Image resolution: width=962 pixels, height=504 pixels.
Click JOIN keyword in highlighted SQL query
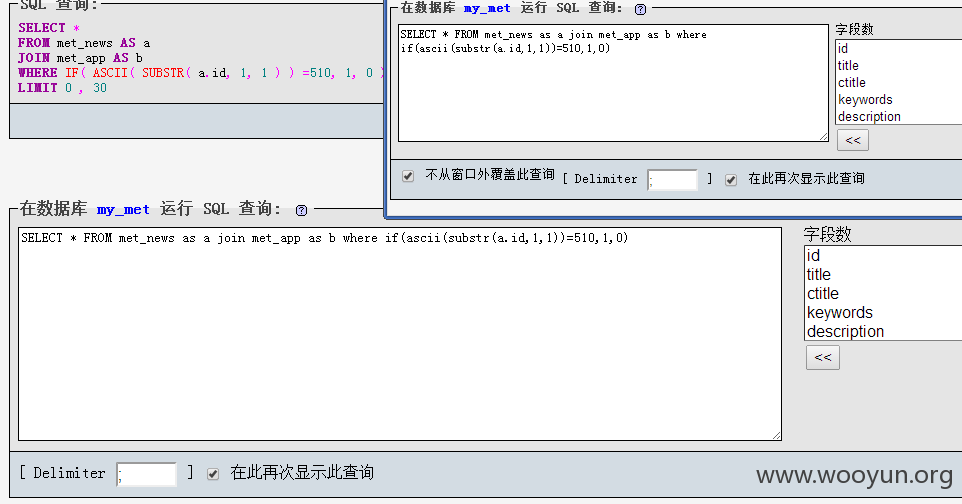(34, 58)
